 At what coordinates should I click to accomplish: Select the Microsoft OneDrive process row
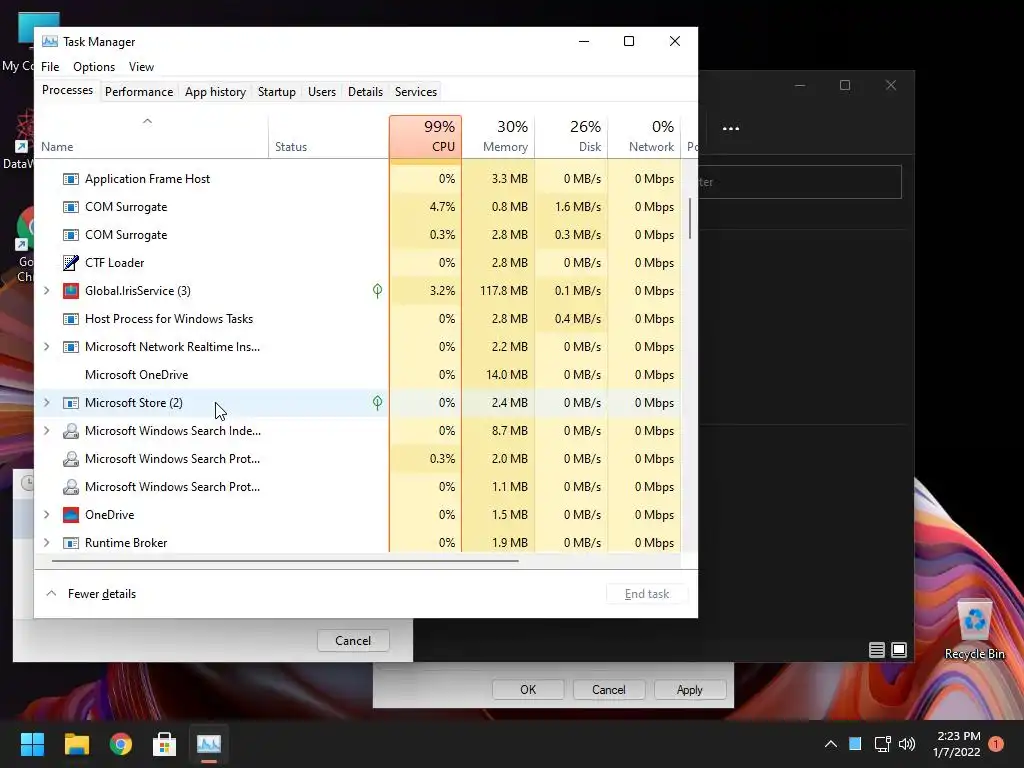pos(357,375)
